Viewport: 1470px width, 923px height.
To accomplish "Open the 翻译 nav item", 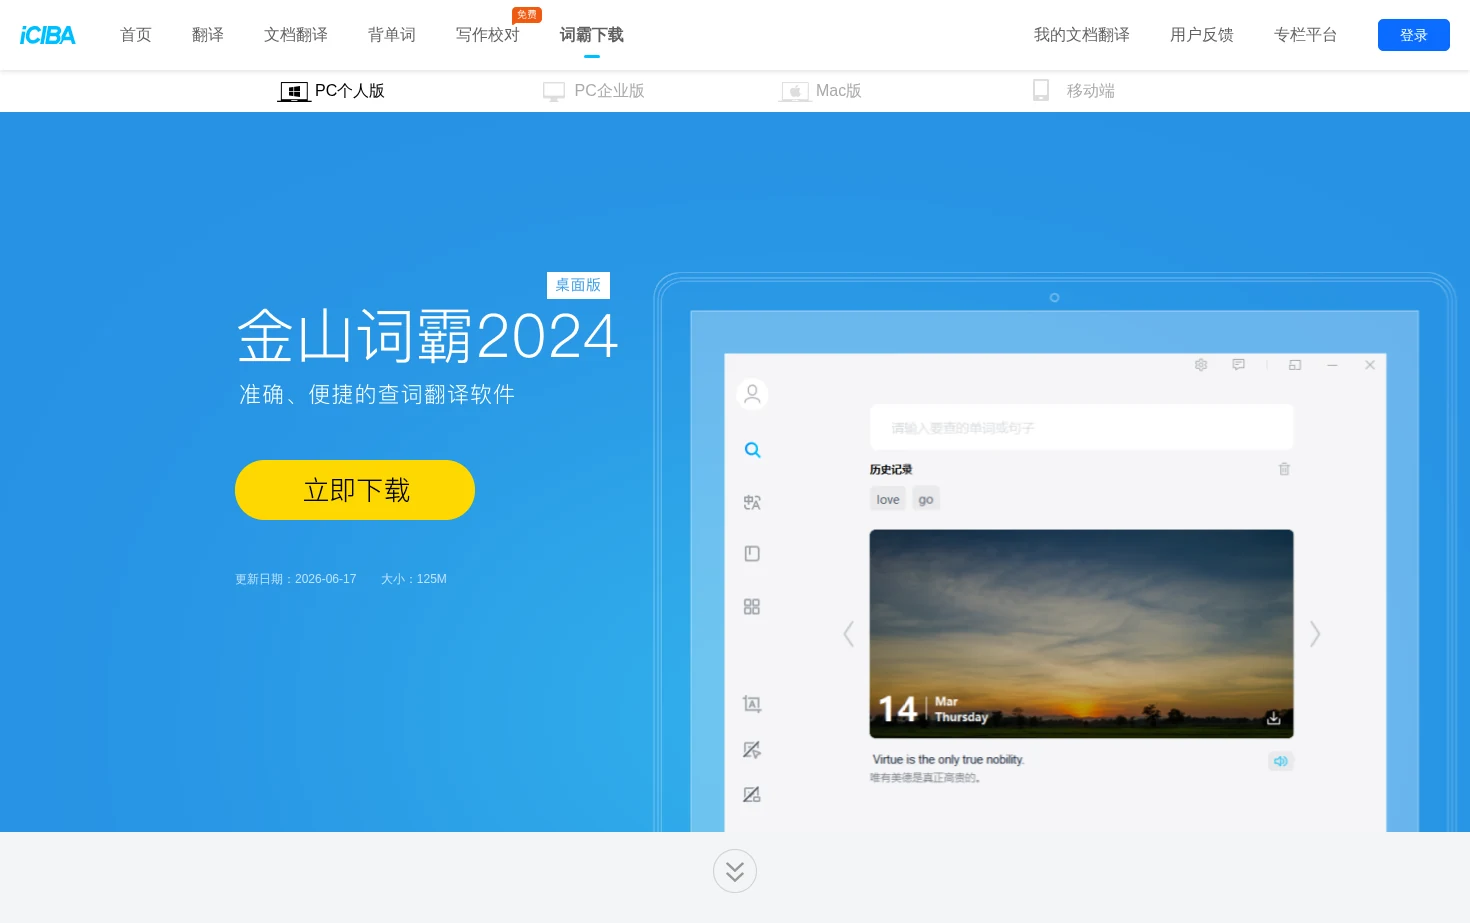I will tap(208, 35).
